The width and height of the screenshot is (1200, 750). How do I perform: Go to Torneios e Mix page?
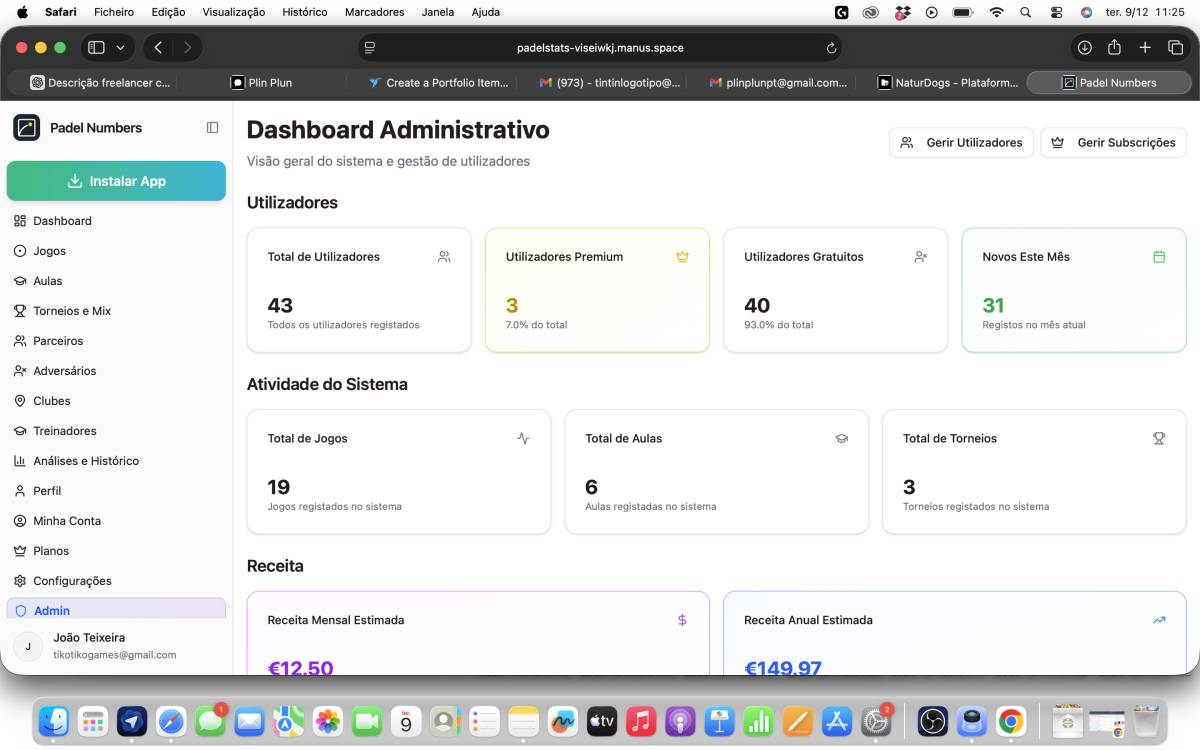pyautogui.click(x=116, y=311)
